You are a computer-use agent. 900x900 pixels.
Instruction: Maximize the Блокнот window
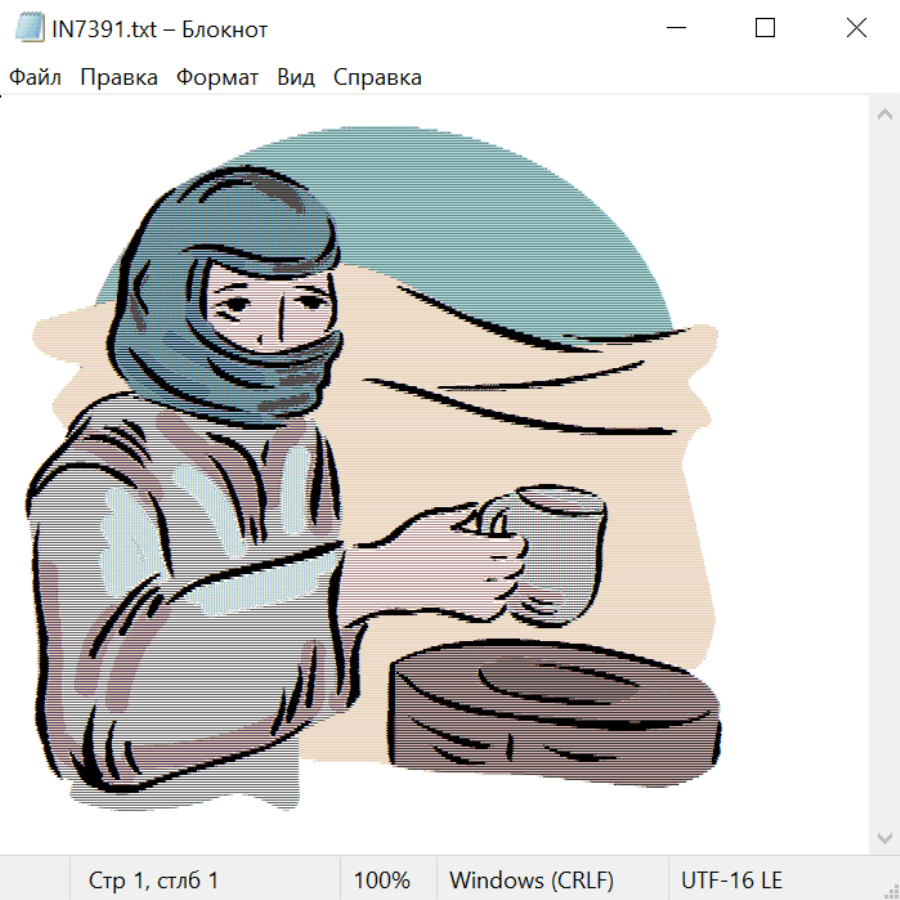765,29
